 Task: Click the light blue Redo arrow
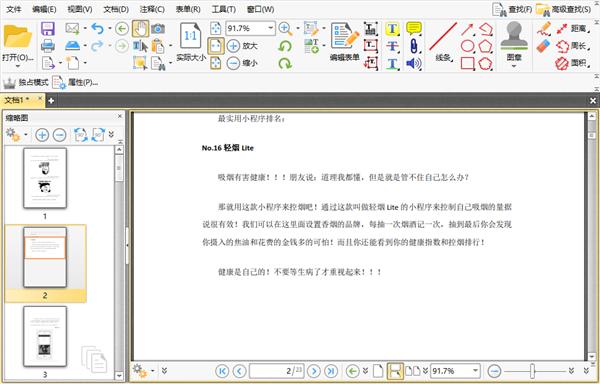click(97, 46)
